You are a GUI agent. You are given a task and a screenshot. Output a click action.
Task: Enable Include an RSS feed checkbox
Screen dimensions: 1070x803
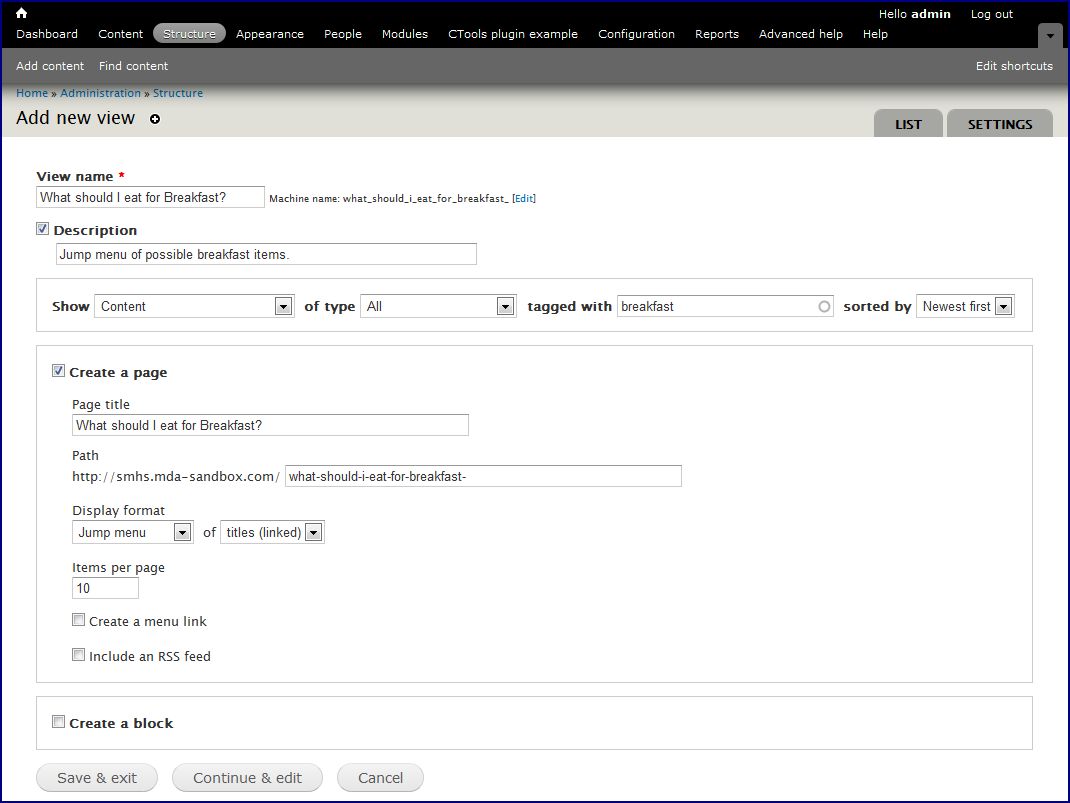tap(78, 655)
